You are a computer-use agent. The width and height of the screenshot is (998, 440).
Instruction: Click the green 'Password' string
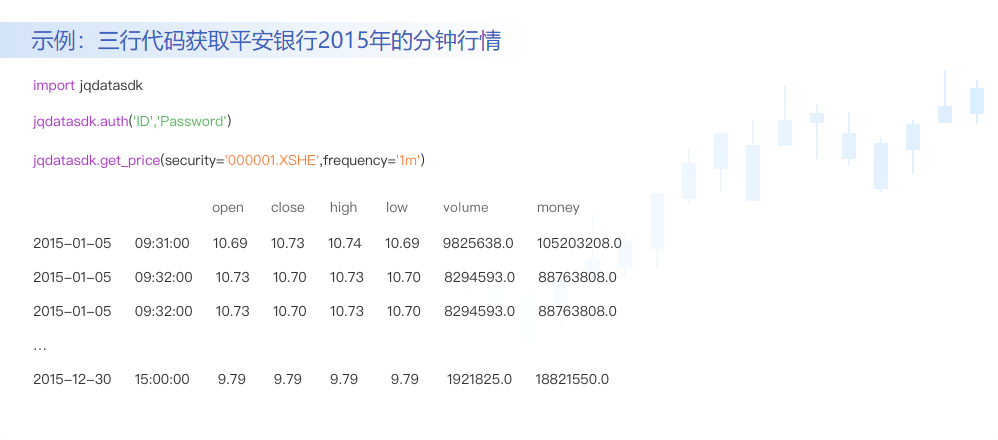(x=192, y=121)
